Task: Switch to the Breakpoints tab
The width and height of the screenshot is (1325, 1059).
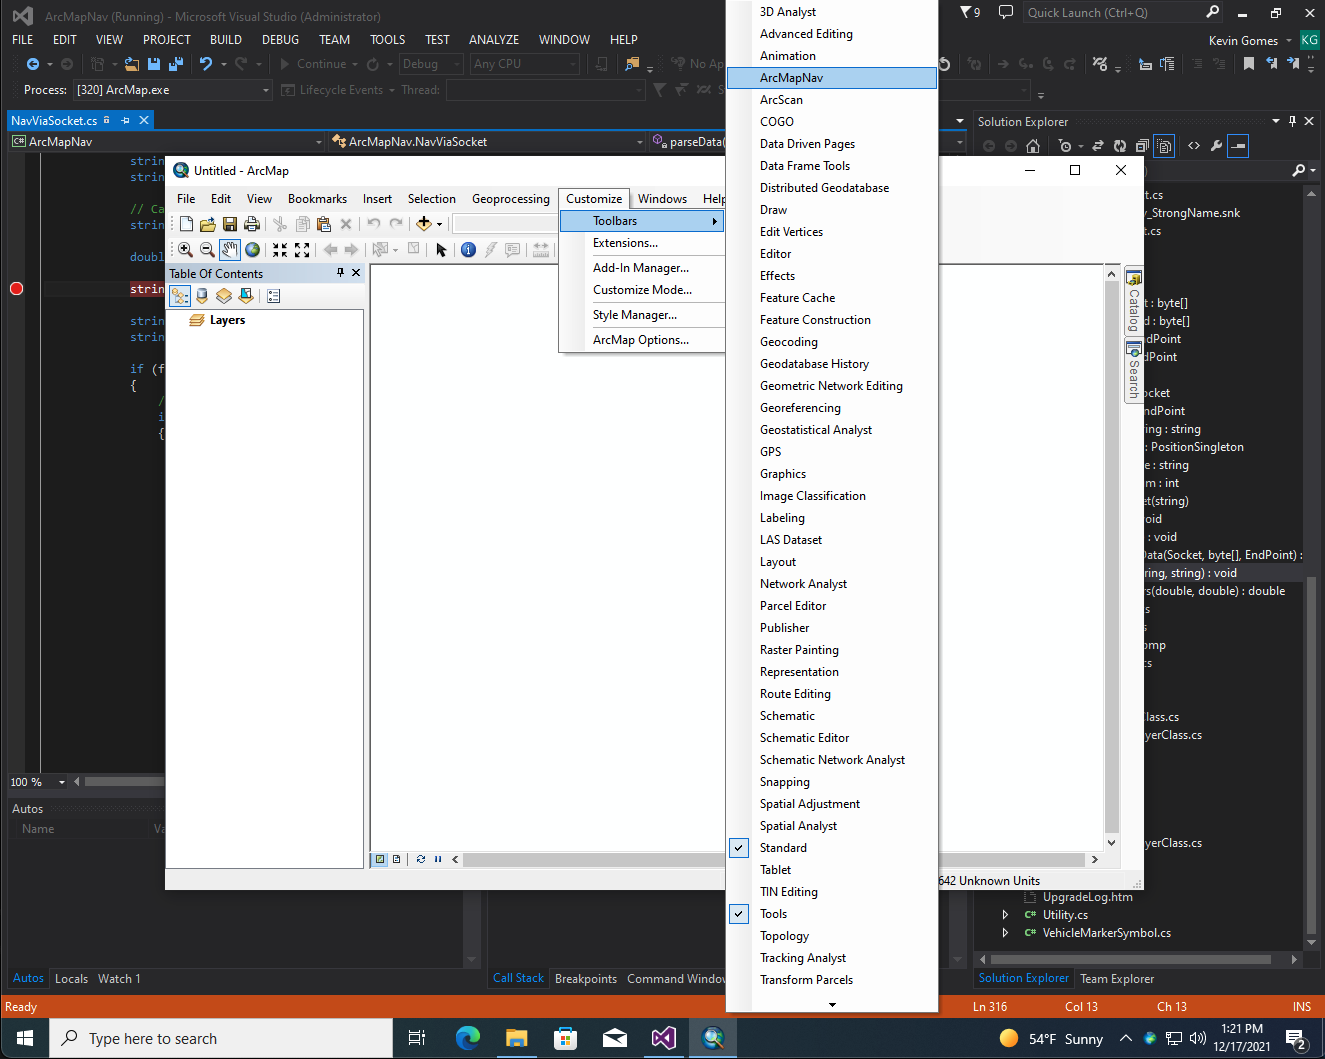Action: [586, 979]
